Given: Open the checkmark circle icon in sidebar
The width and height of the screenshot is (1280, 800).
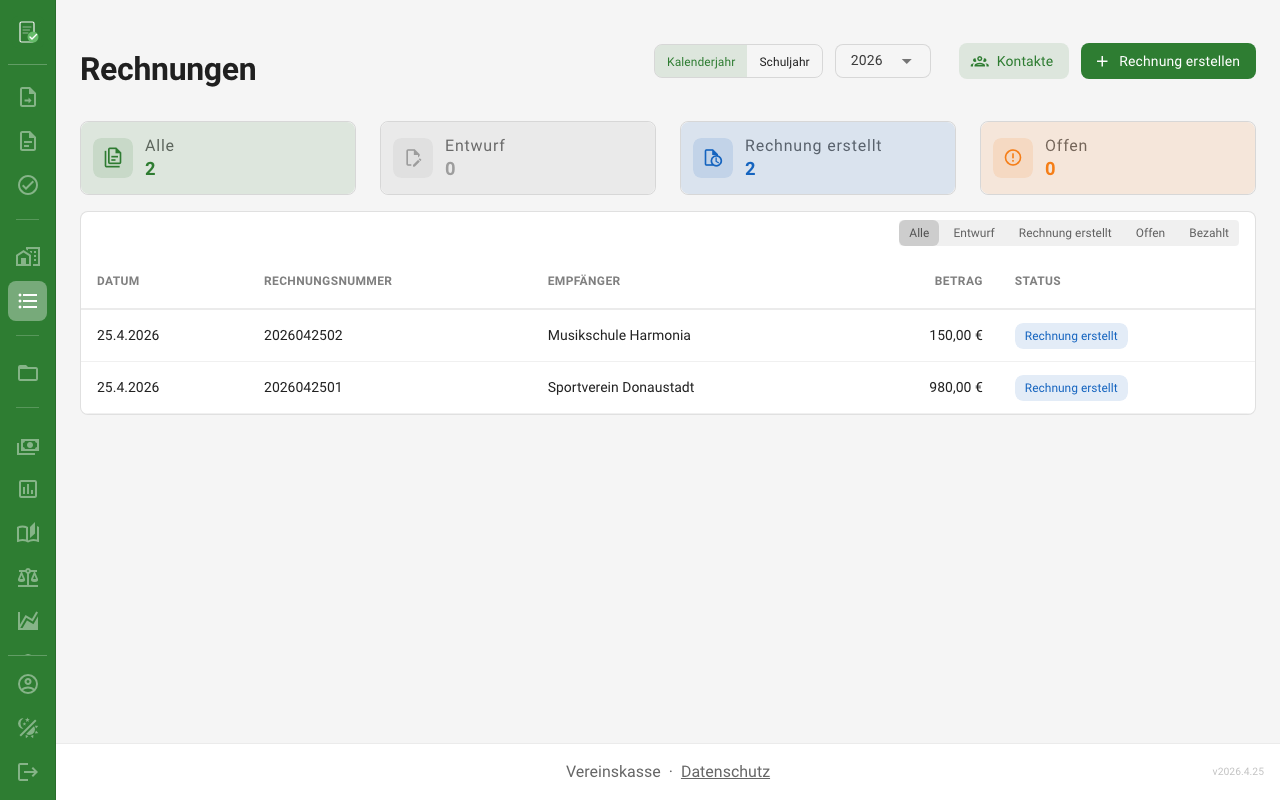Looking at the screenshot, I should click(x=28, y=185).
